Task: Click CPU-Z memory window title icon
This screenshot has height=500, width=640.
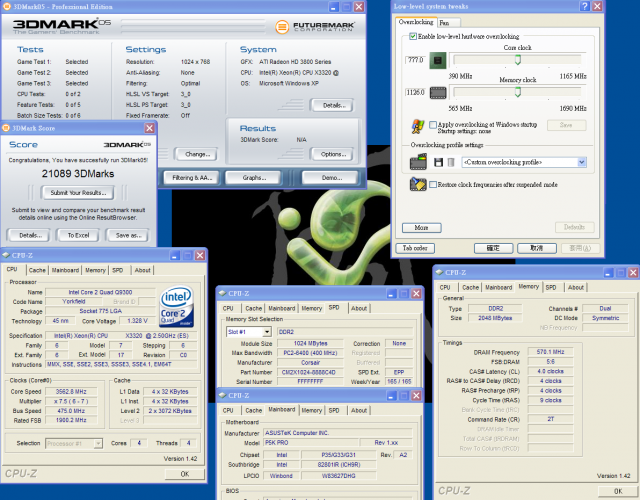Action: click(440, 272)
